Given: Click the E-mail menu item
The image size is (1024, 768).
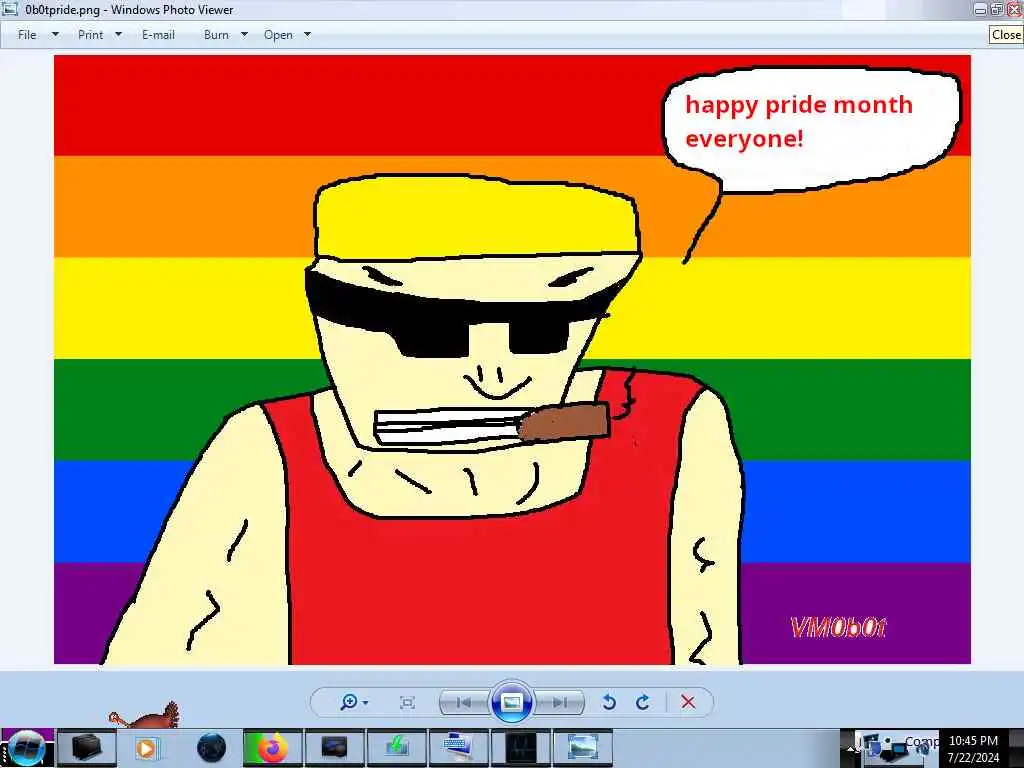Looking at the screenshot, I should (158, 35).
